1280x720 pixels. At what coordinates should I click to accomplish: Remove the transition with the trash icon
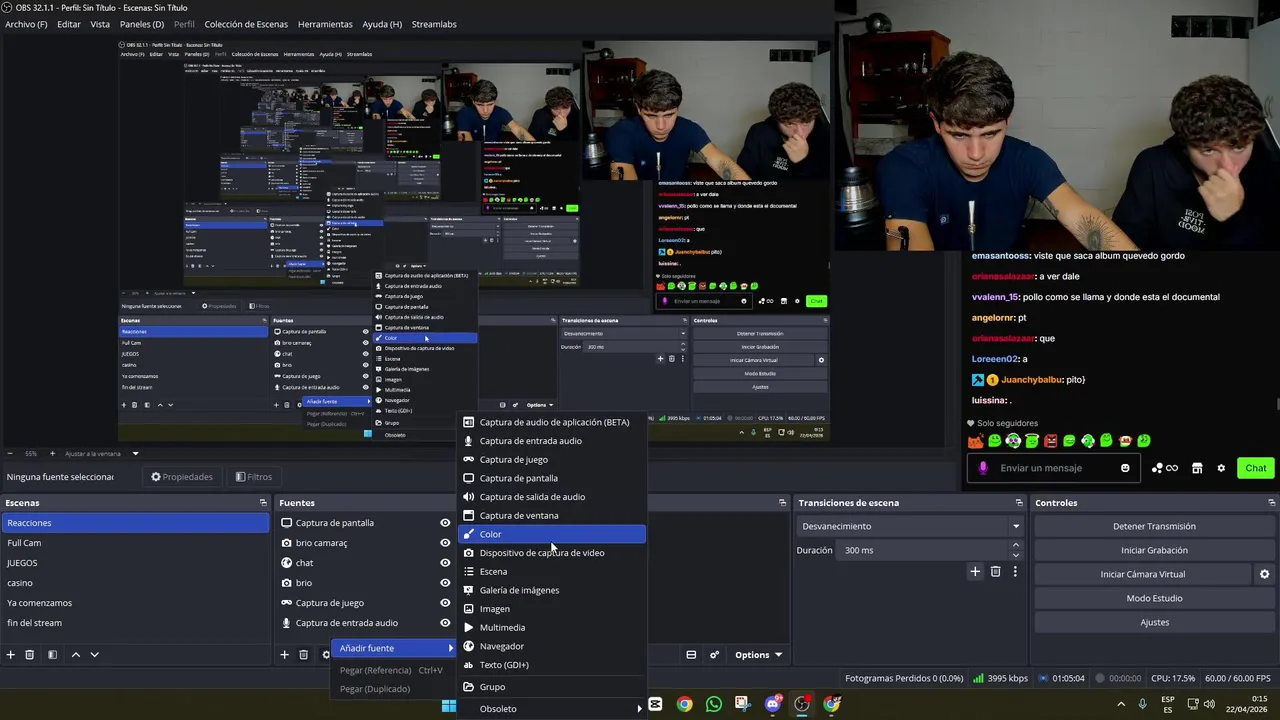coord(995,572)
